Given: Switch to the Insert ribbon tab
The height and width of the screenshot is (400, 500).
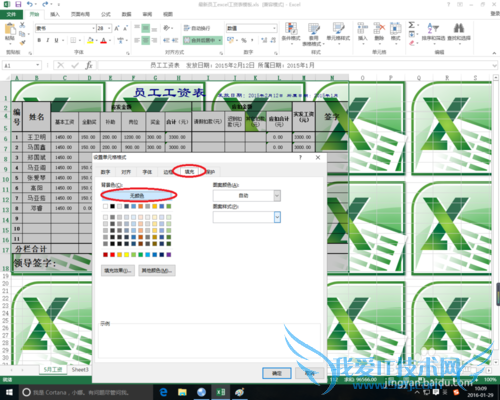Looking at the screenshot, I should (55, 14).
